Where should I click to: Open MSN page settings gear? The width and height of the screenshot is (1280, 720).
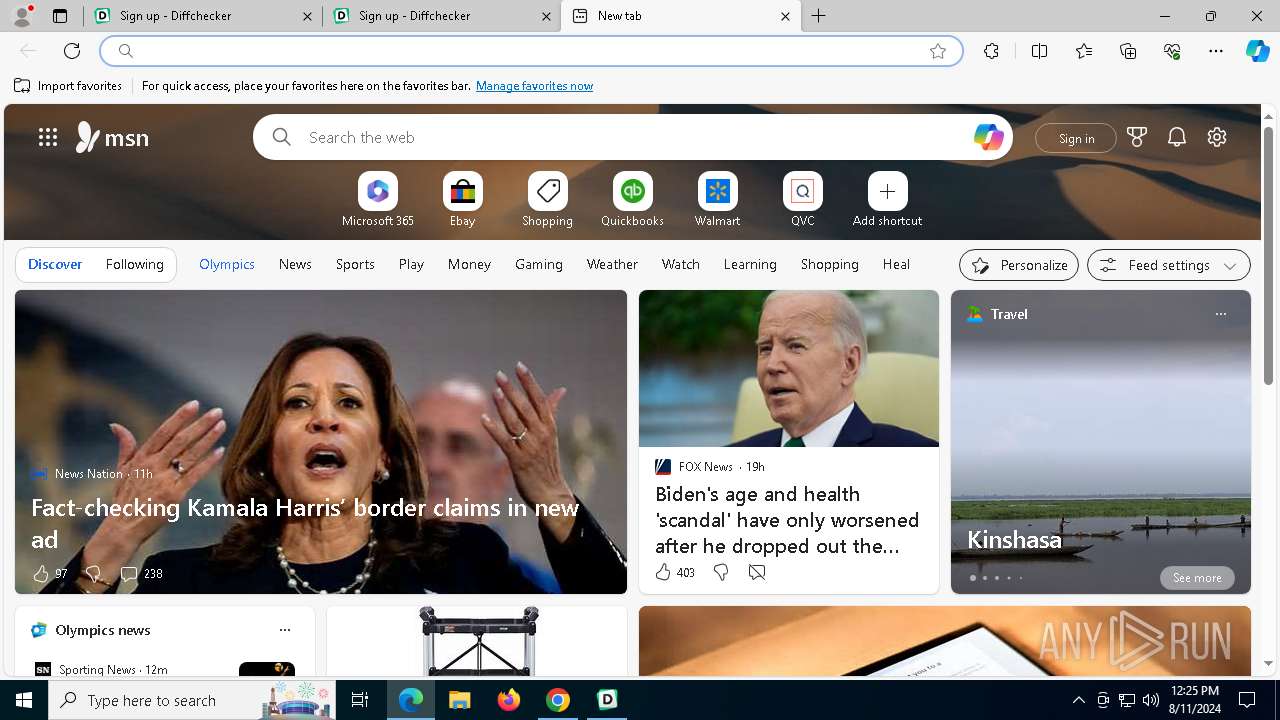[1217, 137]
